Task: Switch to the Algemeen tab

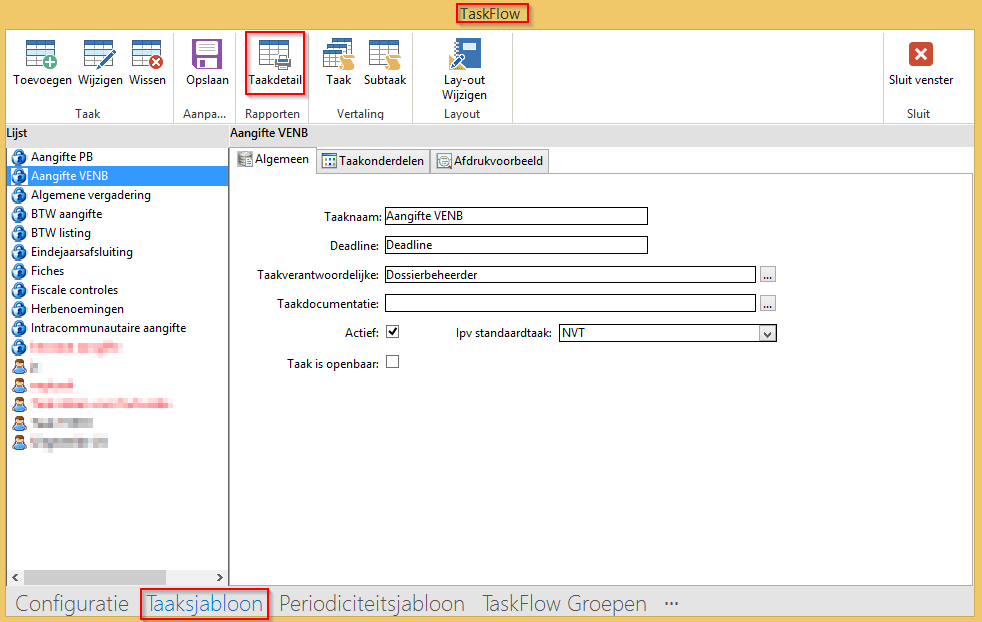Action: (x=273, y=160)
